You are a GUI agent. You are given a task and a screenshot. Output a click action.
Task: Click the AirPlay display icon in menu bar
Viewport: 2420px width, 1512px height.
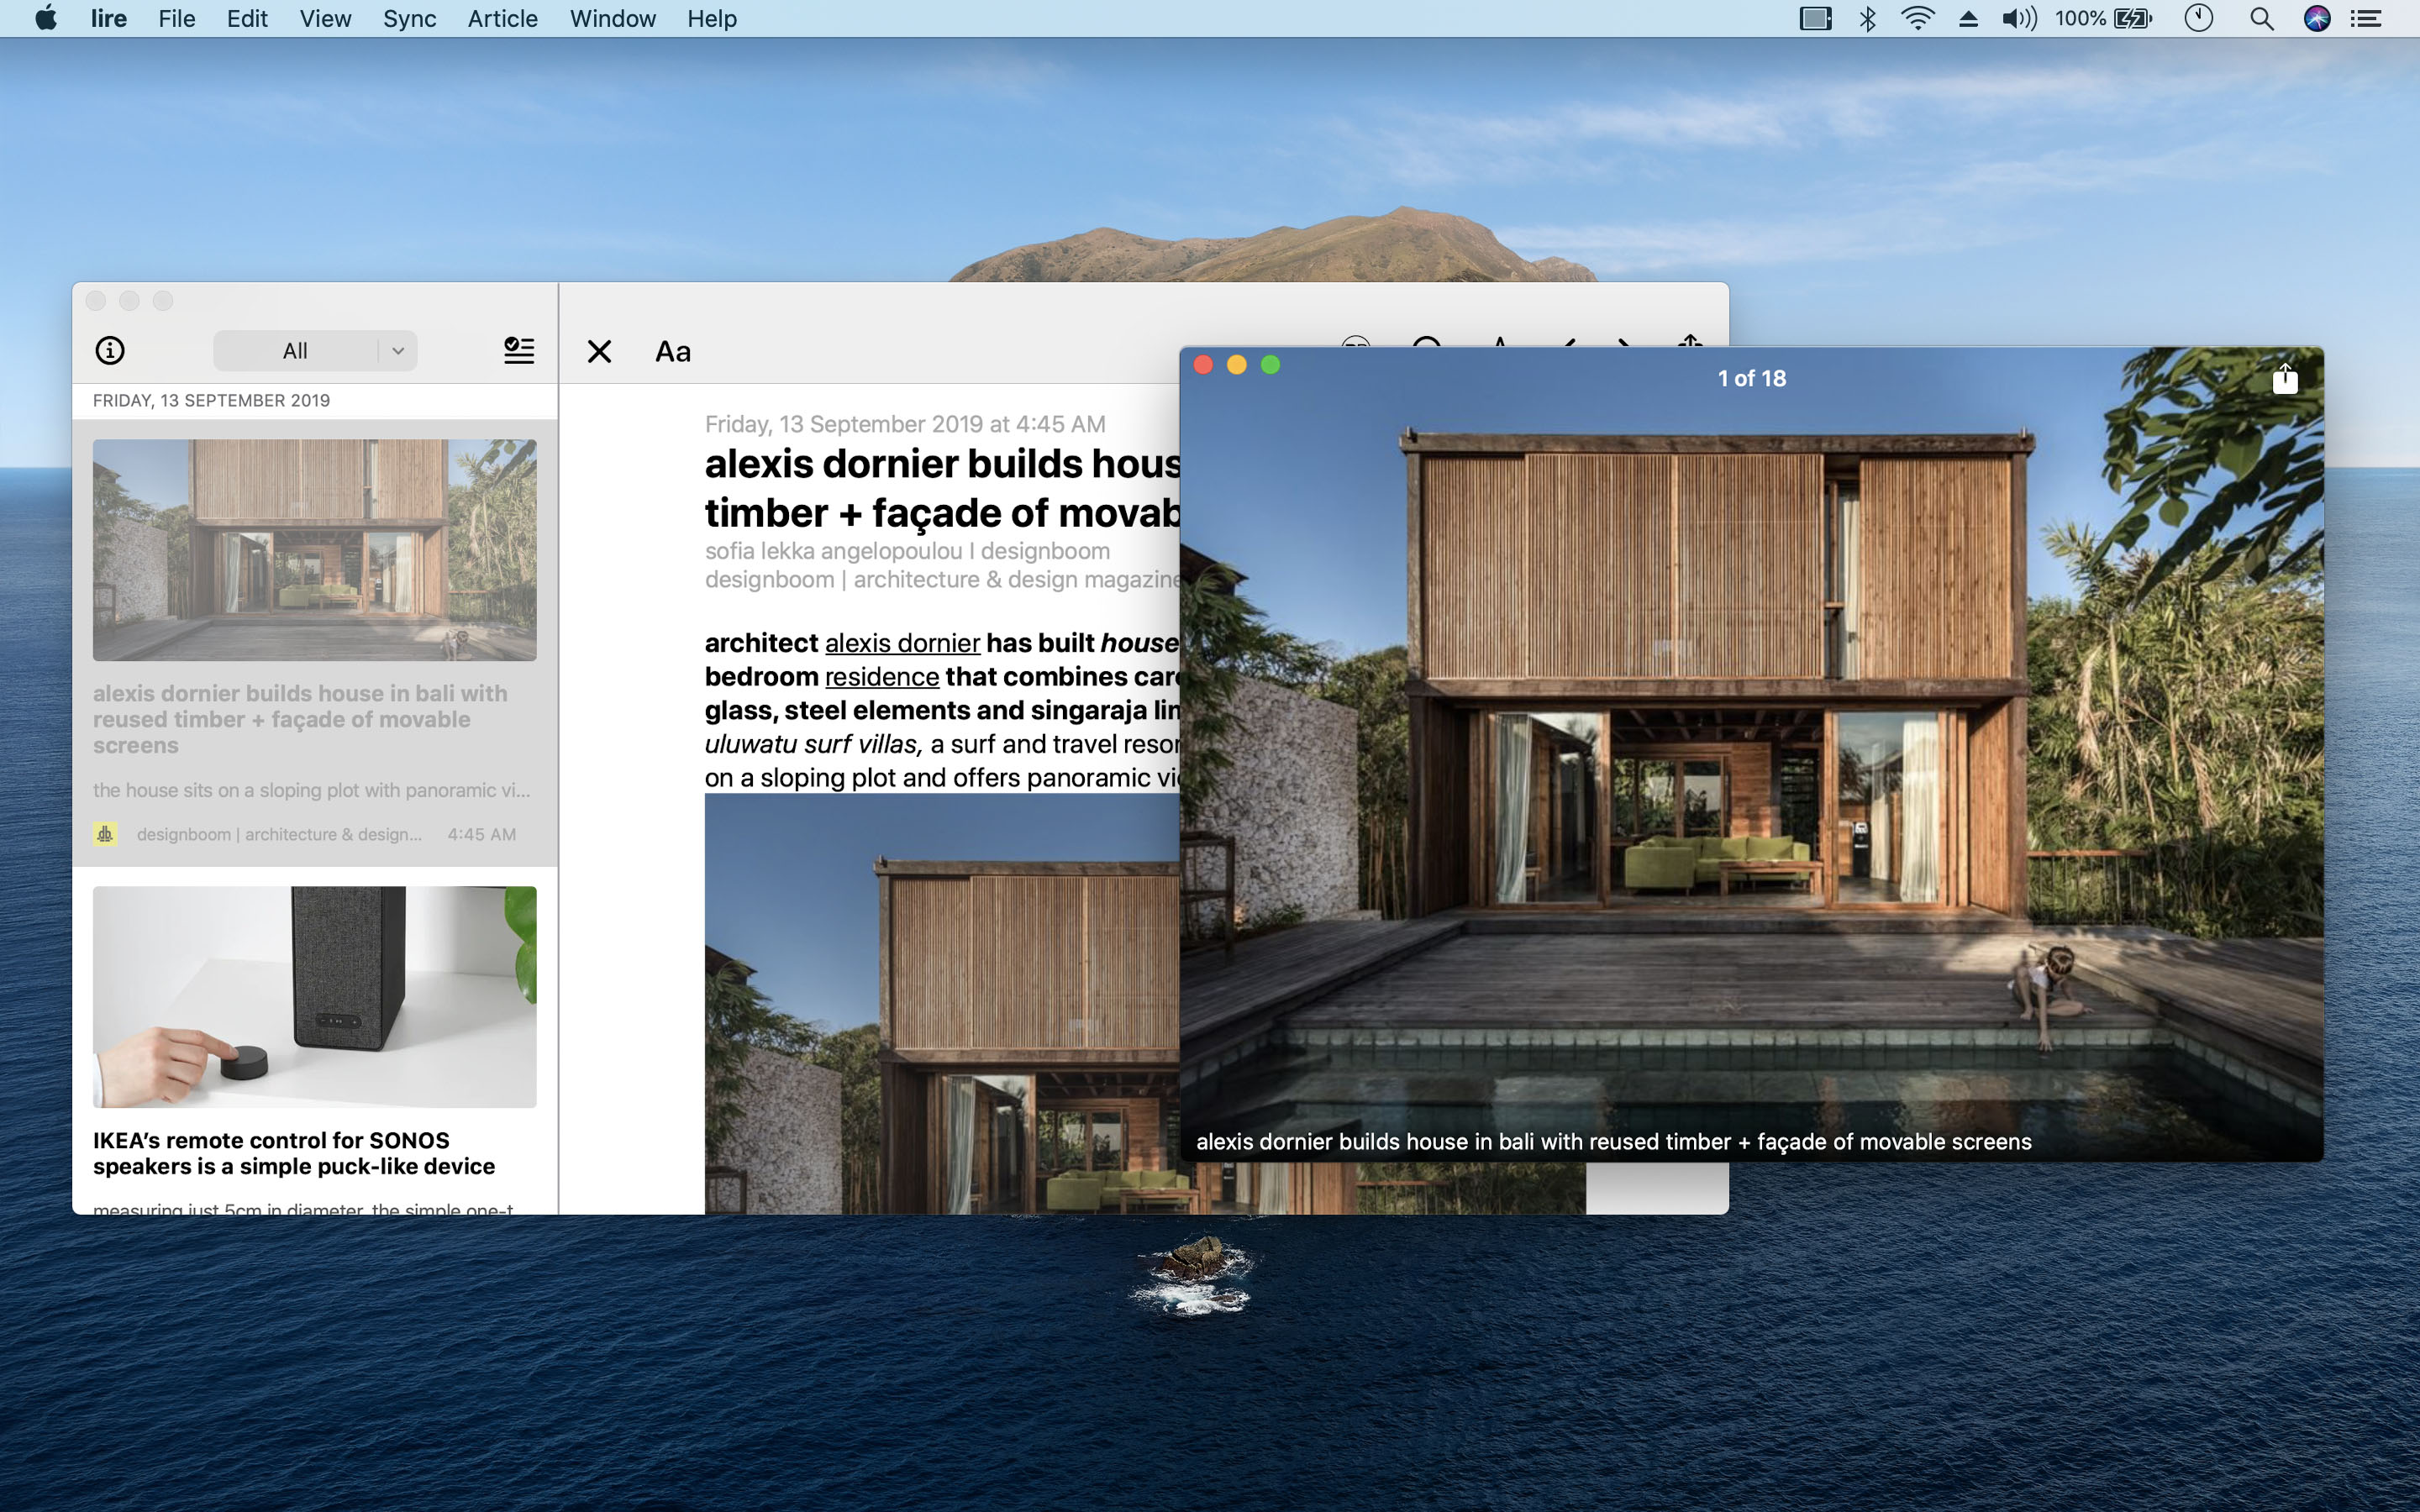pos(1815,18)
